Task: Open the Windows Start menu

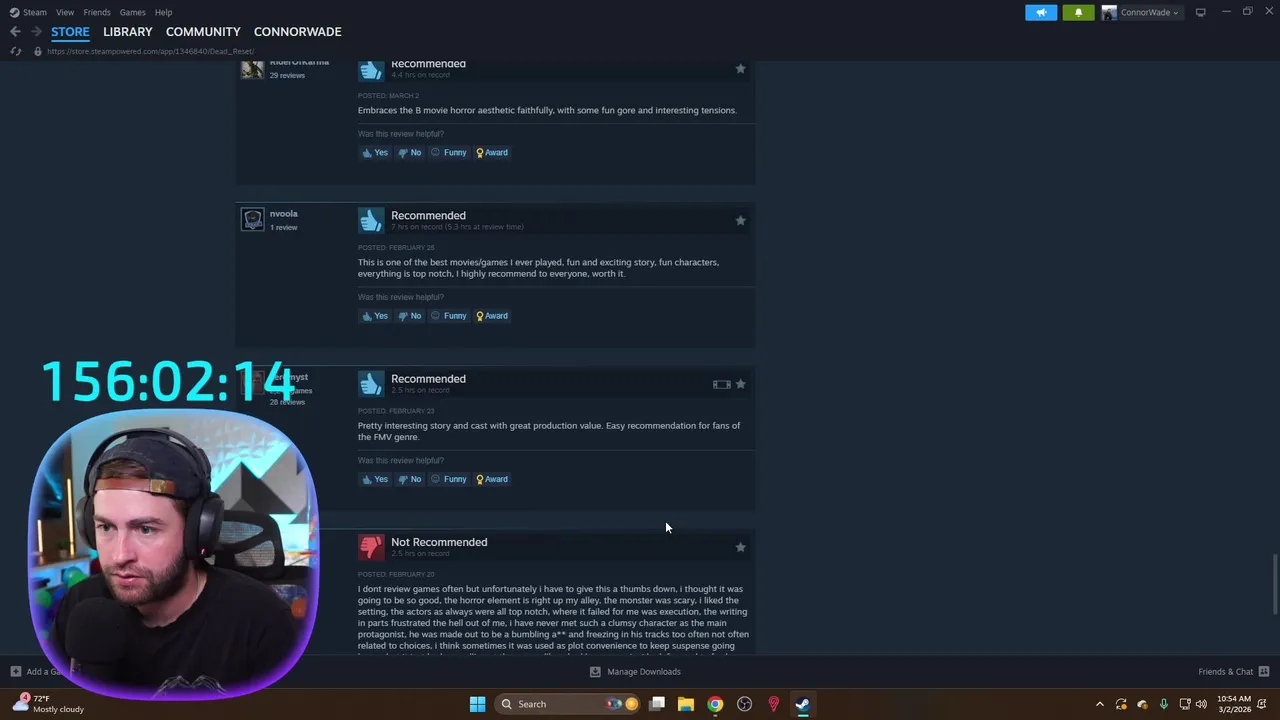Action: coord(477,704)
